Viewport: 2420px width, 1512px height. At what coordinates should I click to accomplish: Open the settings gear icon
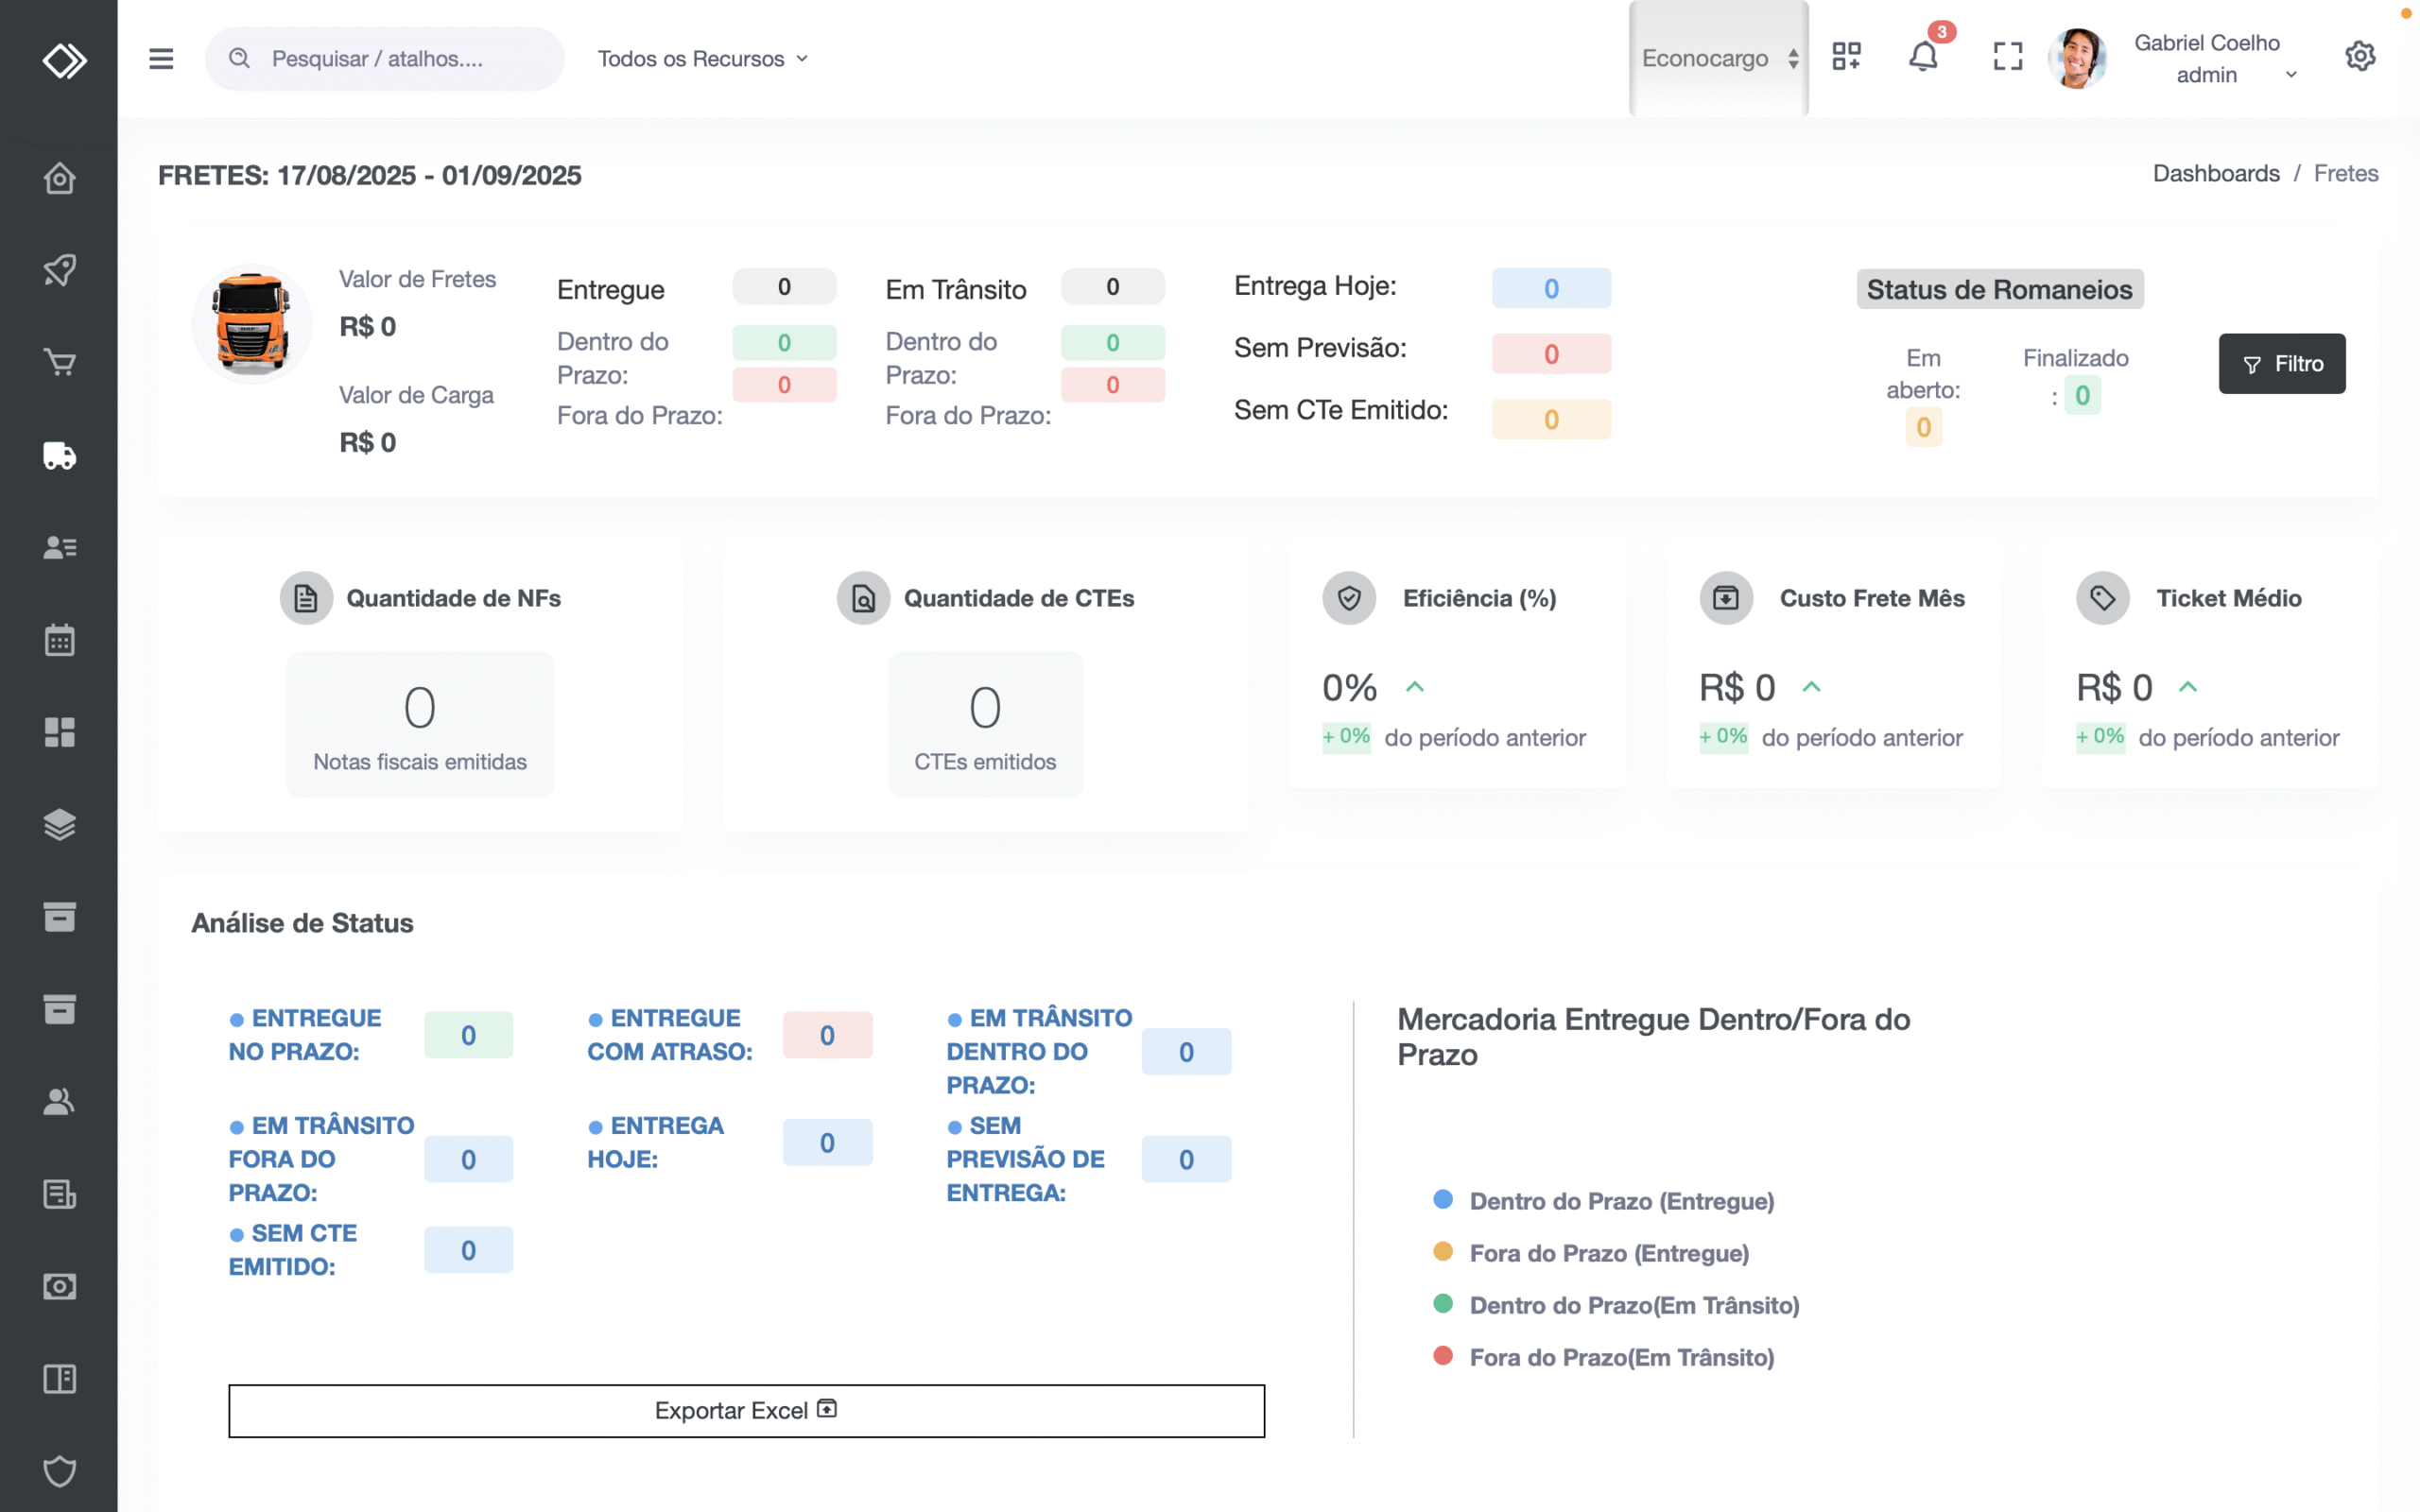(2360, 57)
